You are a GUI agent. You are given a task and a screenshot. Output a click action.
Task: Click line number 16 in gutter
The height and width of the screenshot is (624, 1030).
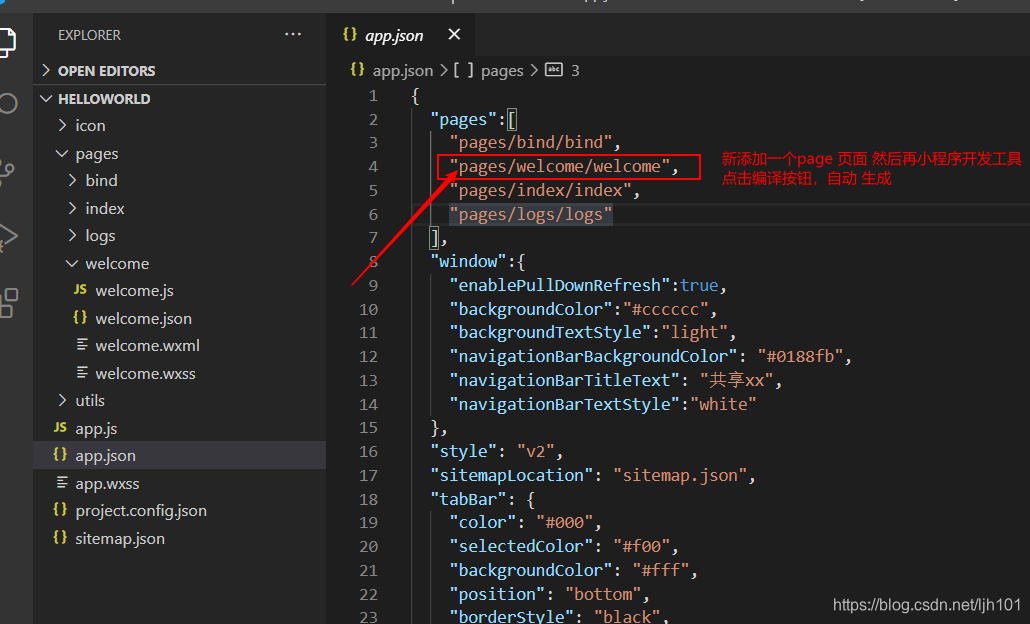coord(369,451)
